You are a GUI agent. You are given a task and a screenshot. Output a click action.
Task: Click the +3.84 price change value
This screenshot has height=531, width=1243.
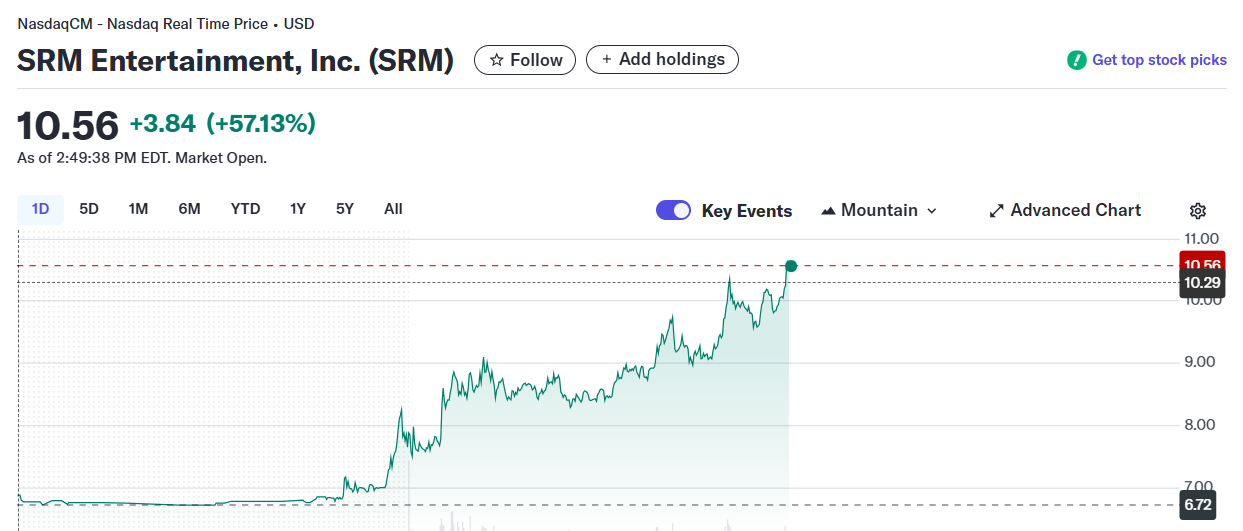pos(163,123)
